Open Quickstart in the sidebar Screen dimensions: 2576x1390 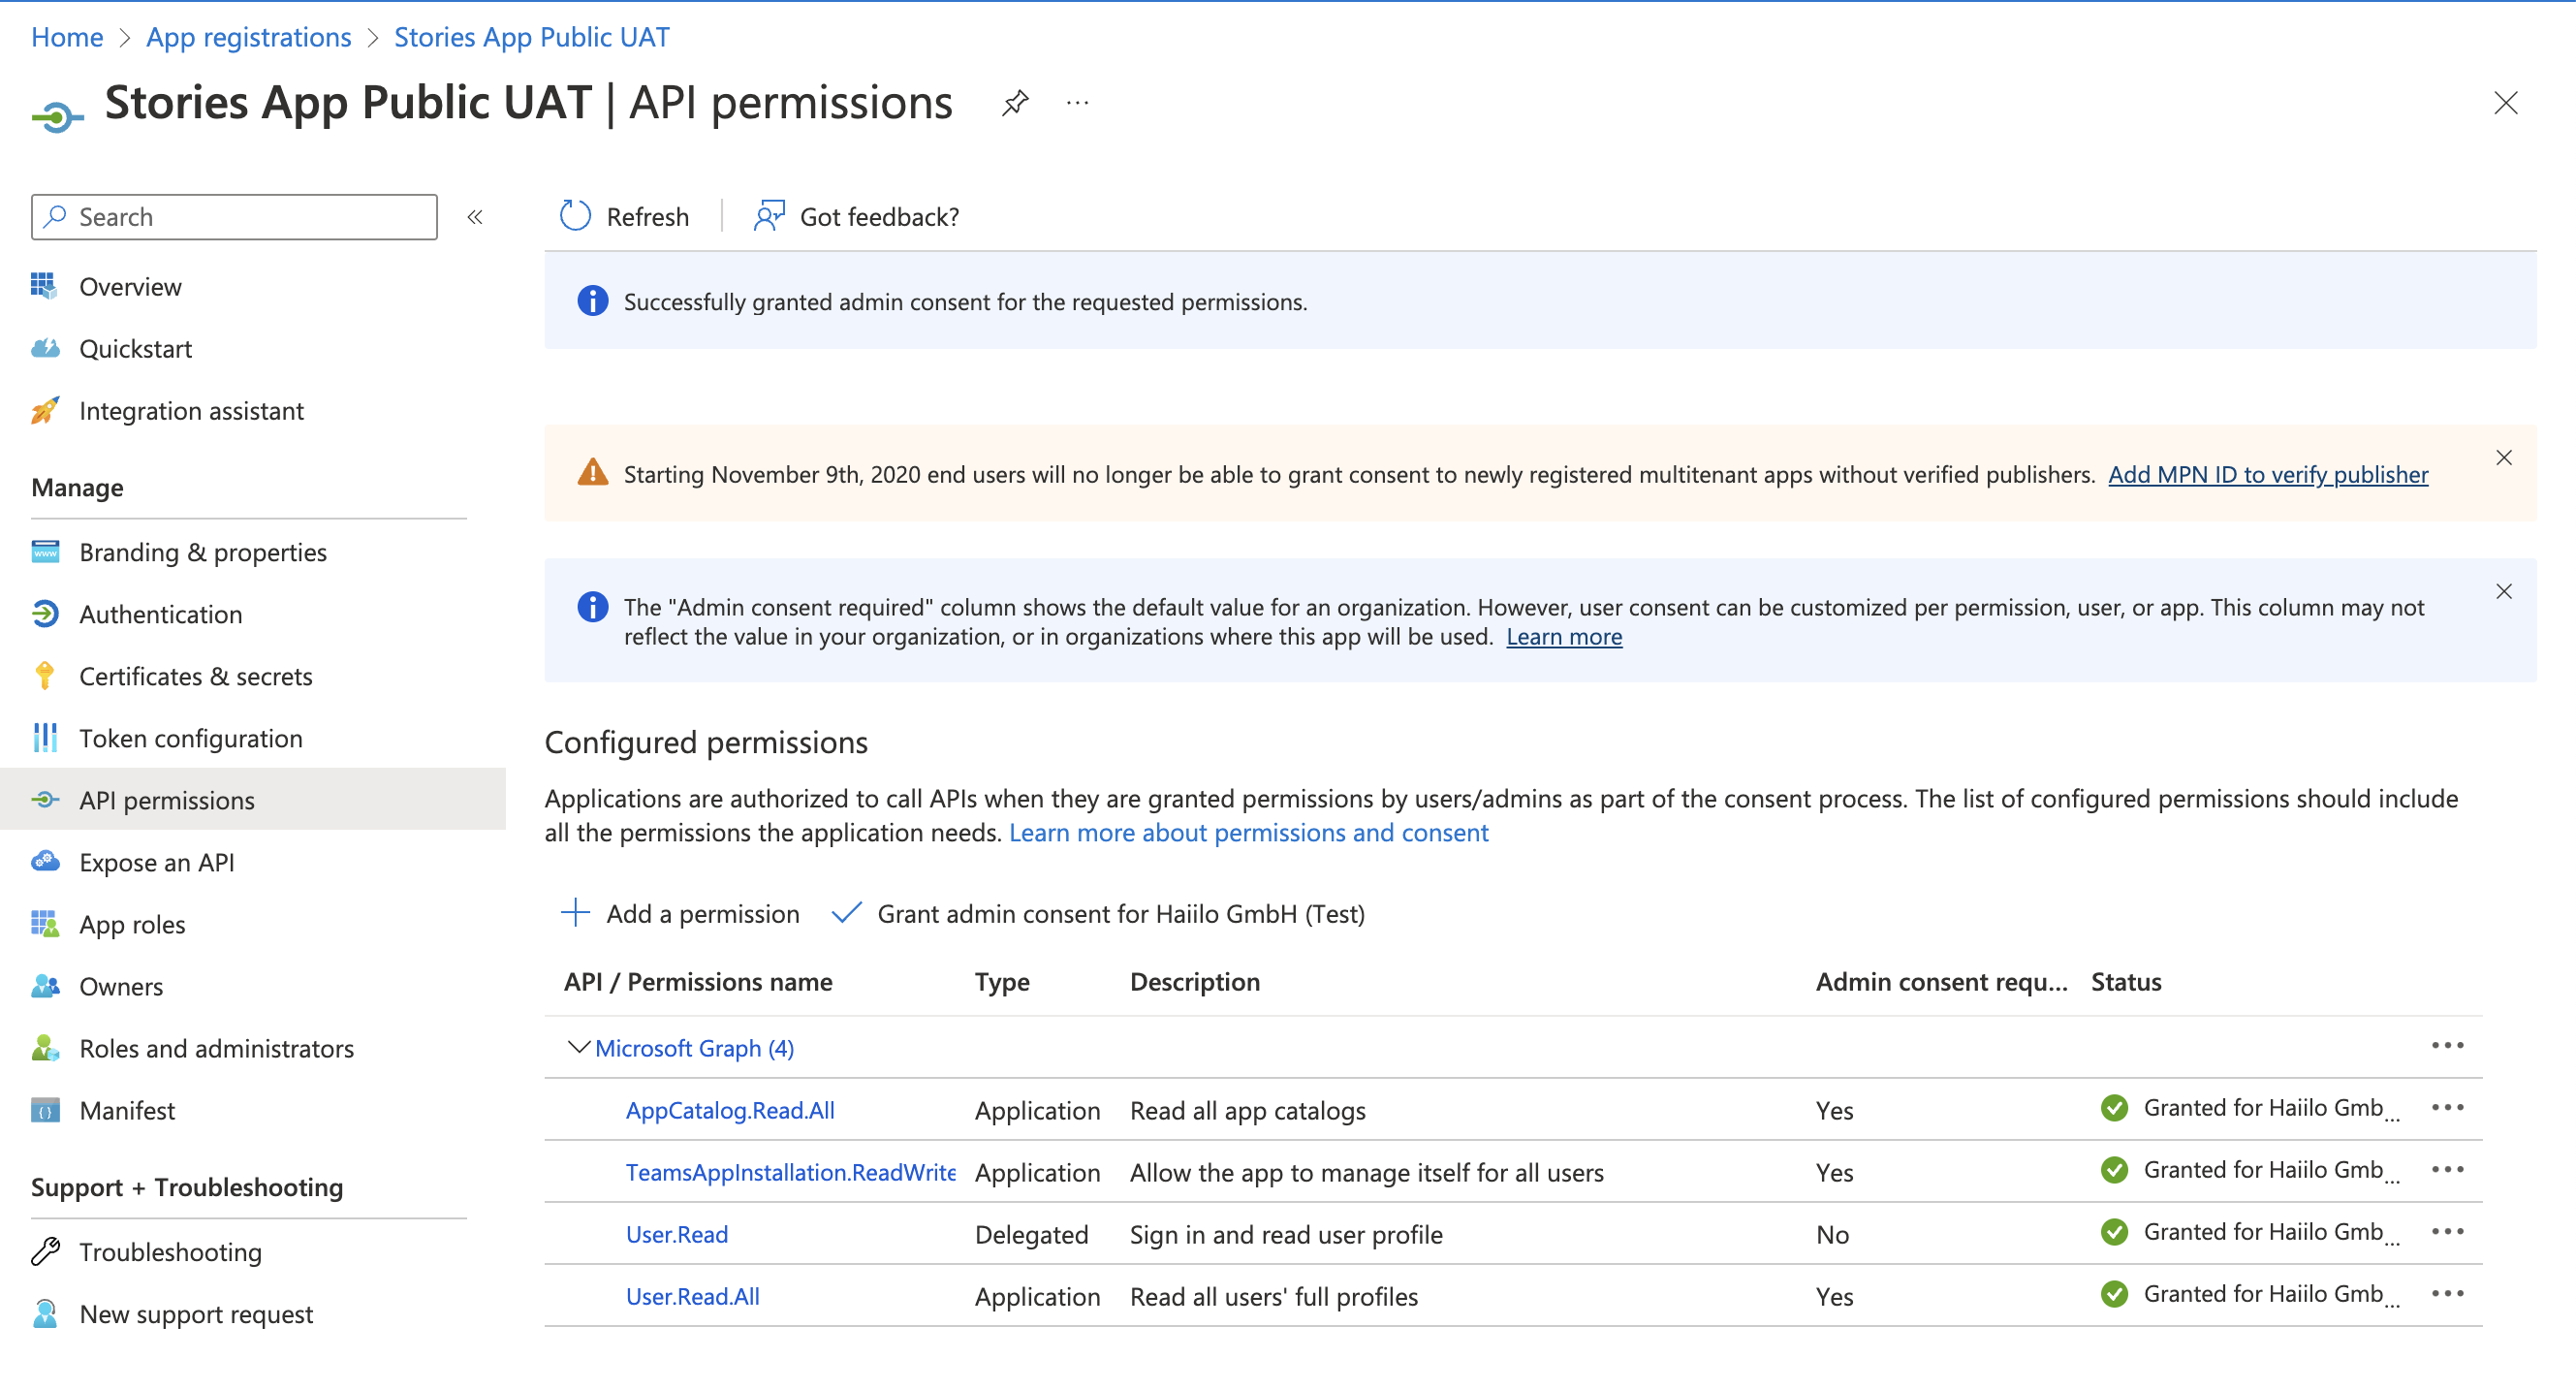point(135,349)
